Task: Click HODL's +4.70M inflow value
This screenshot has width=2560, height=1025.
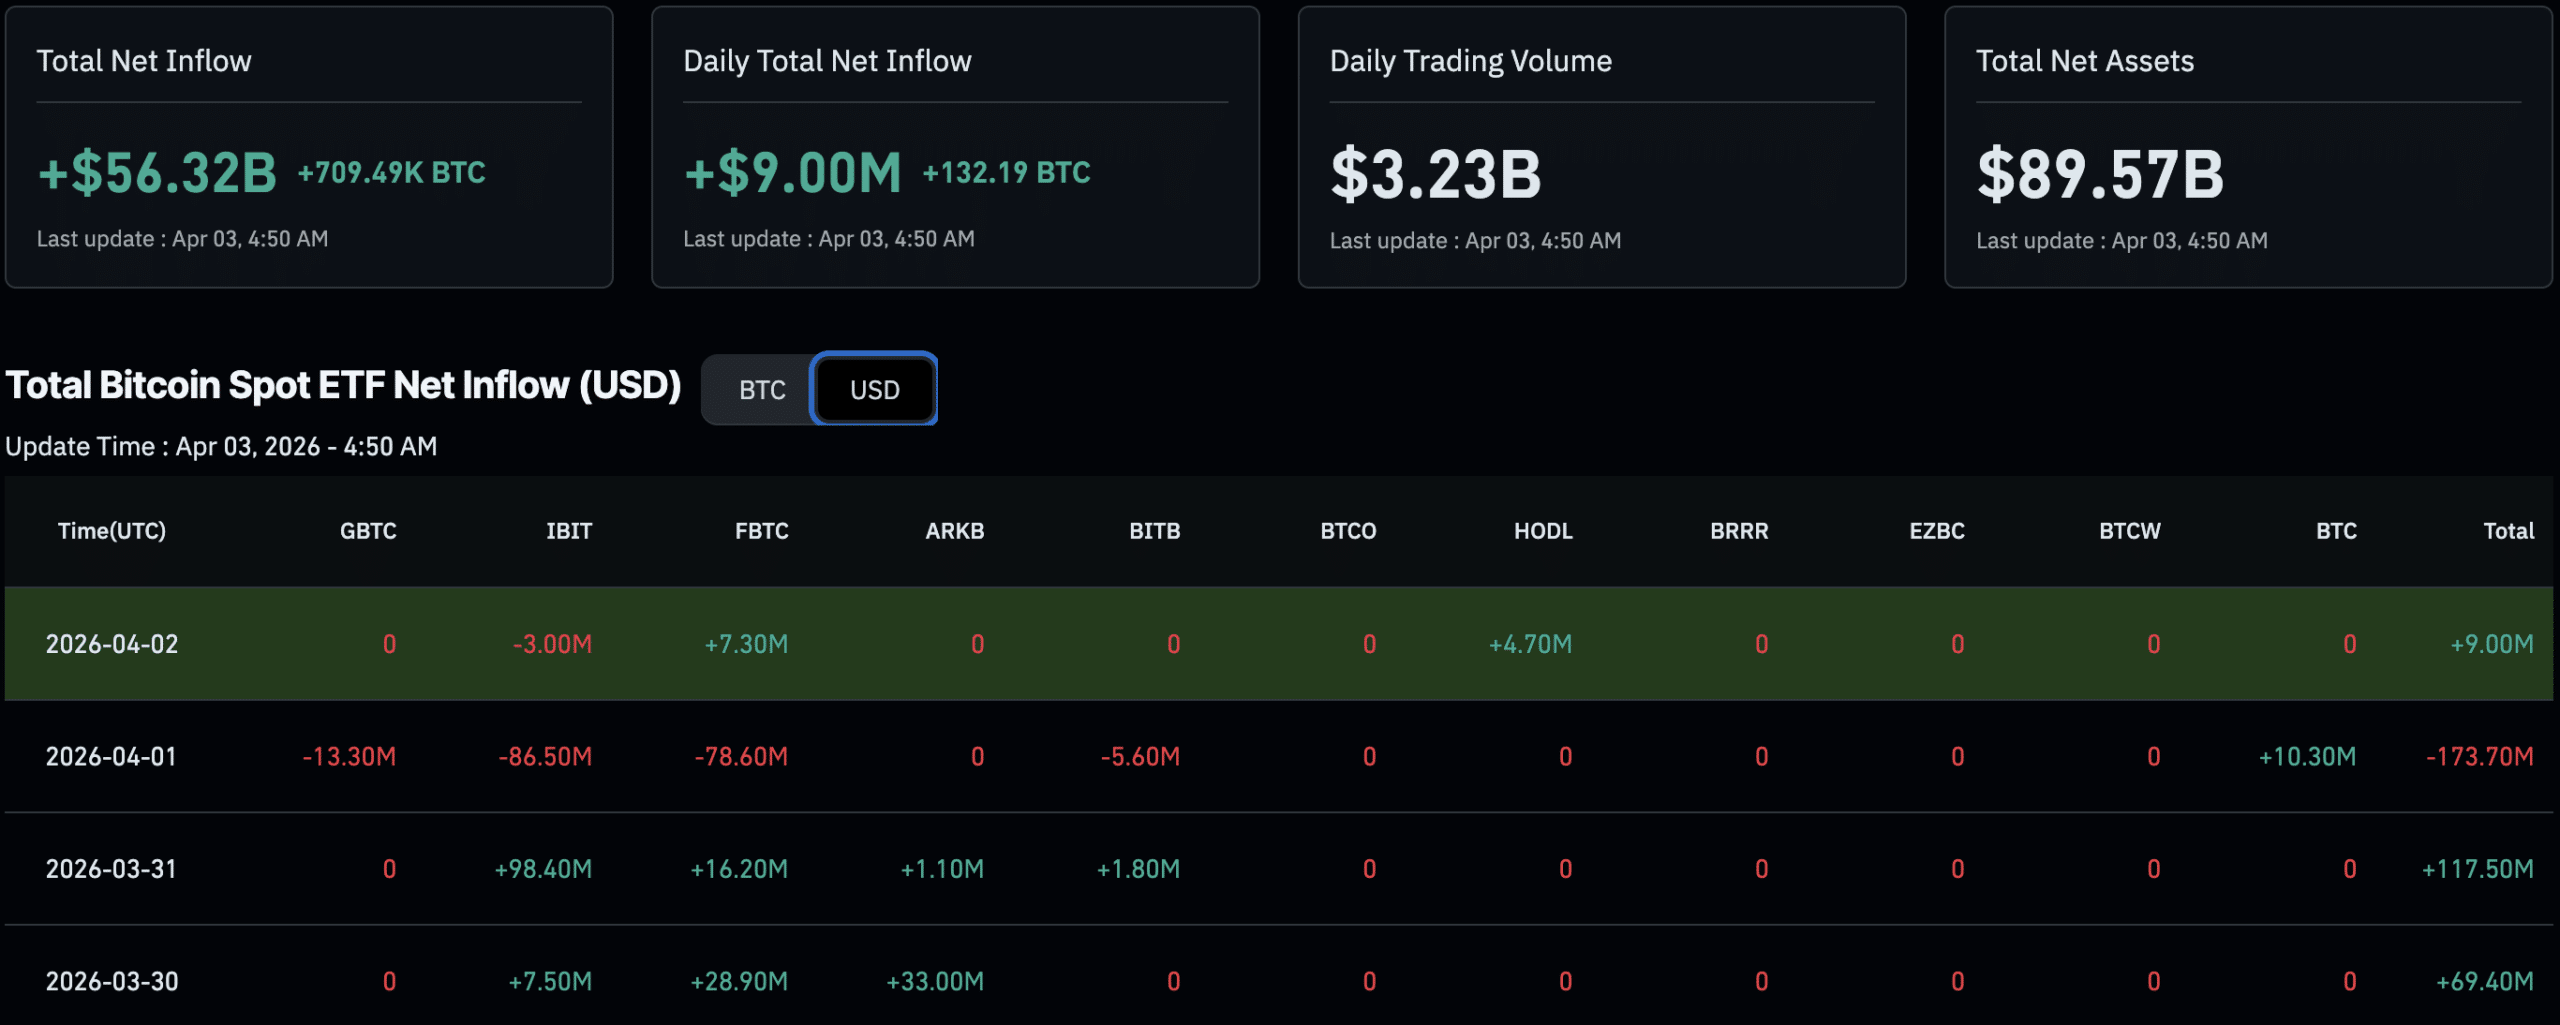Action: [x=1528, y=644]
